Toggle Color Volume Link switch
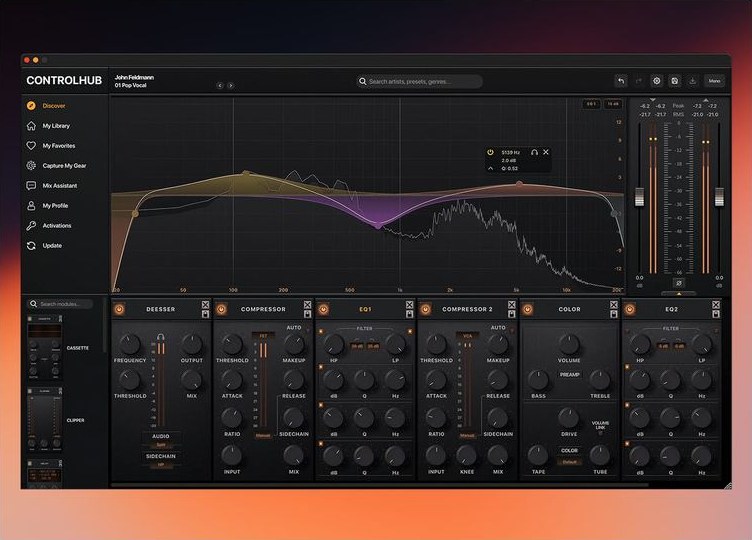The width and height of the screenshot is (752, 540). pyautogui.click(x=600, y=433)
